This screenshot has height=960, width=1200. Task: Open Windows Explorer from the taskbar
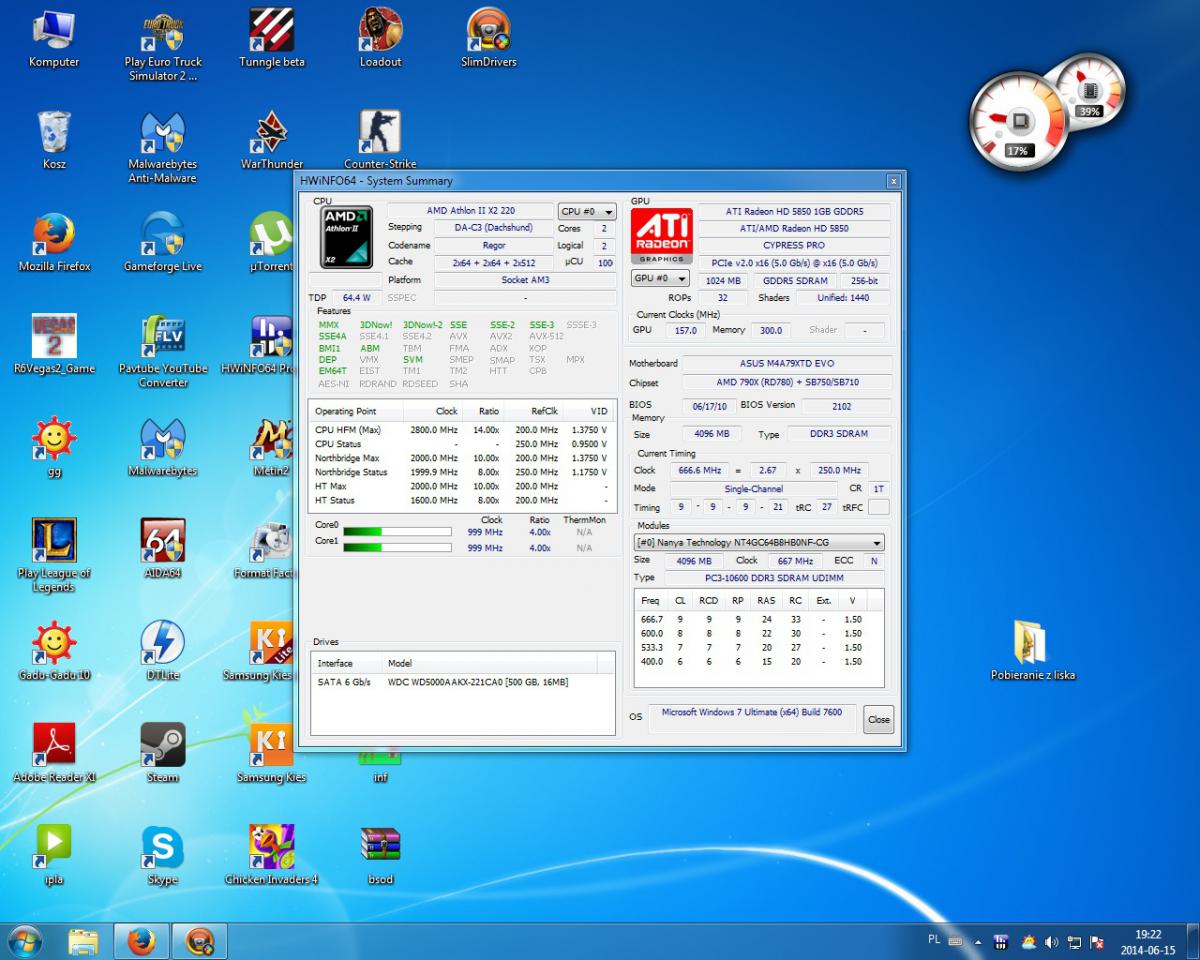click(x=83, y=941)
